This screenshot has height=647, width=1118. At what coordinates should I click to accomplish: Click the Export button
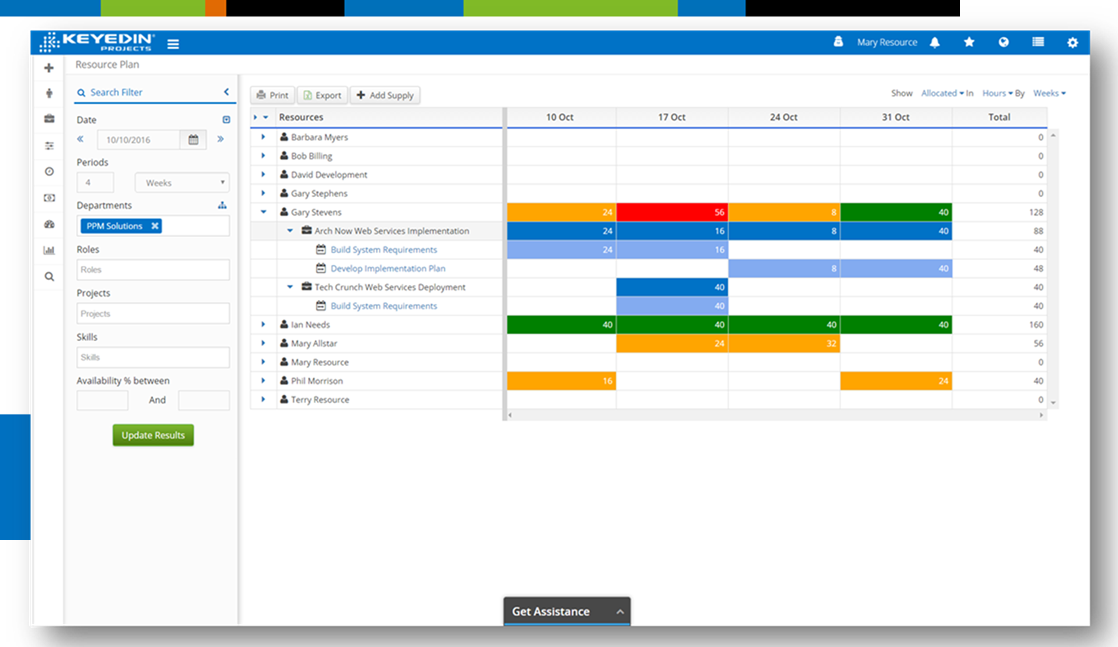point(322,96)
